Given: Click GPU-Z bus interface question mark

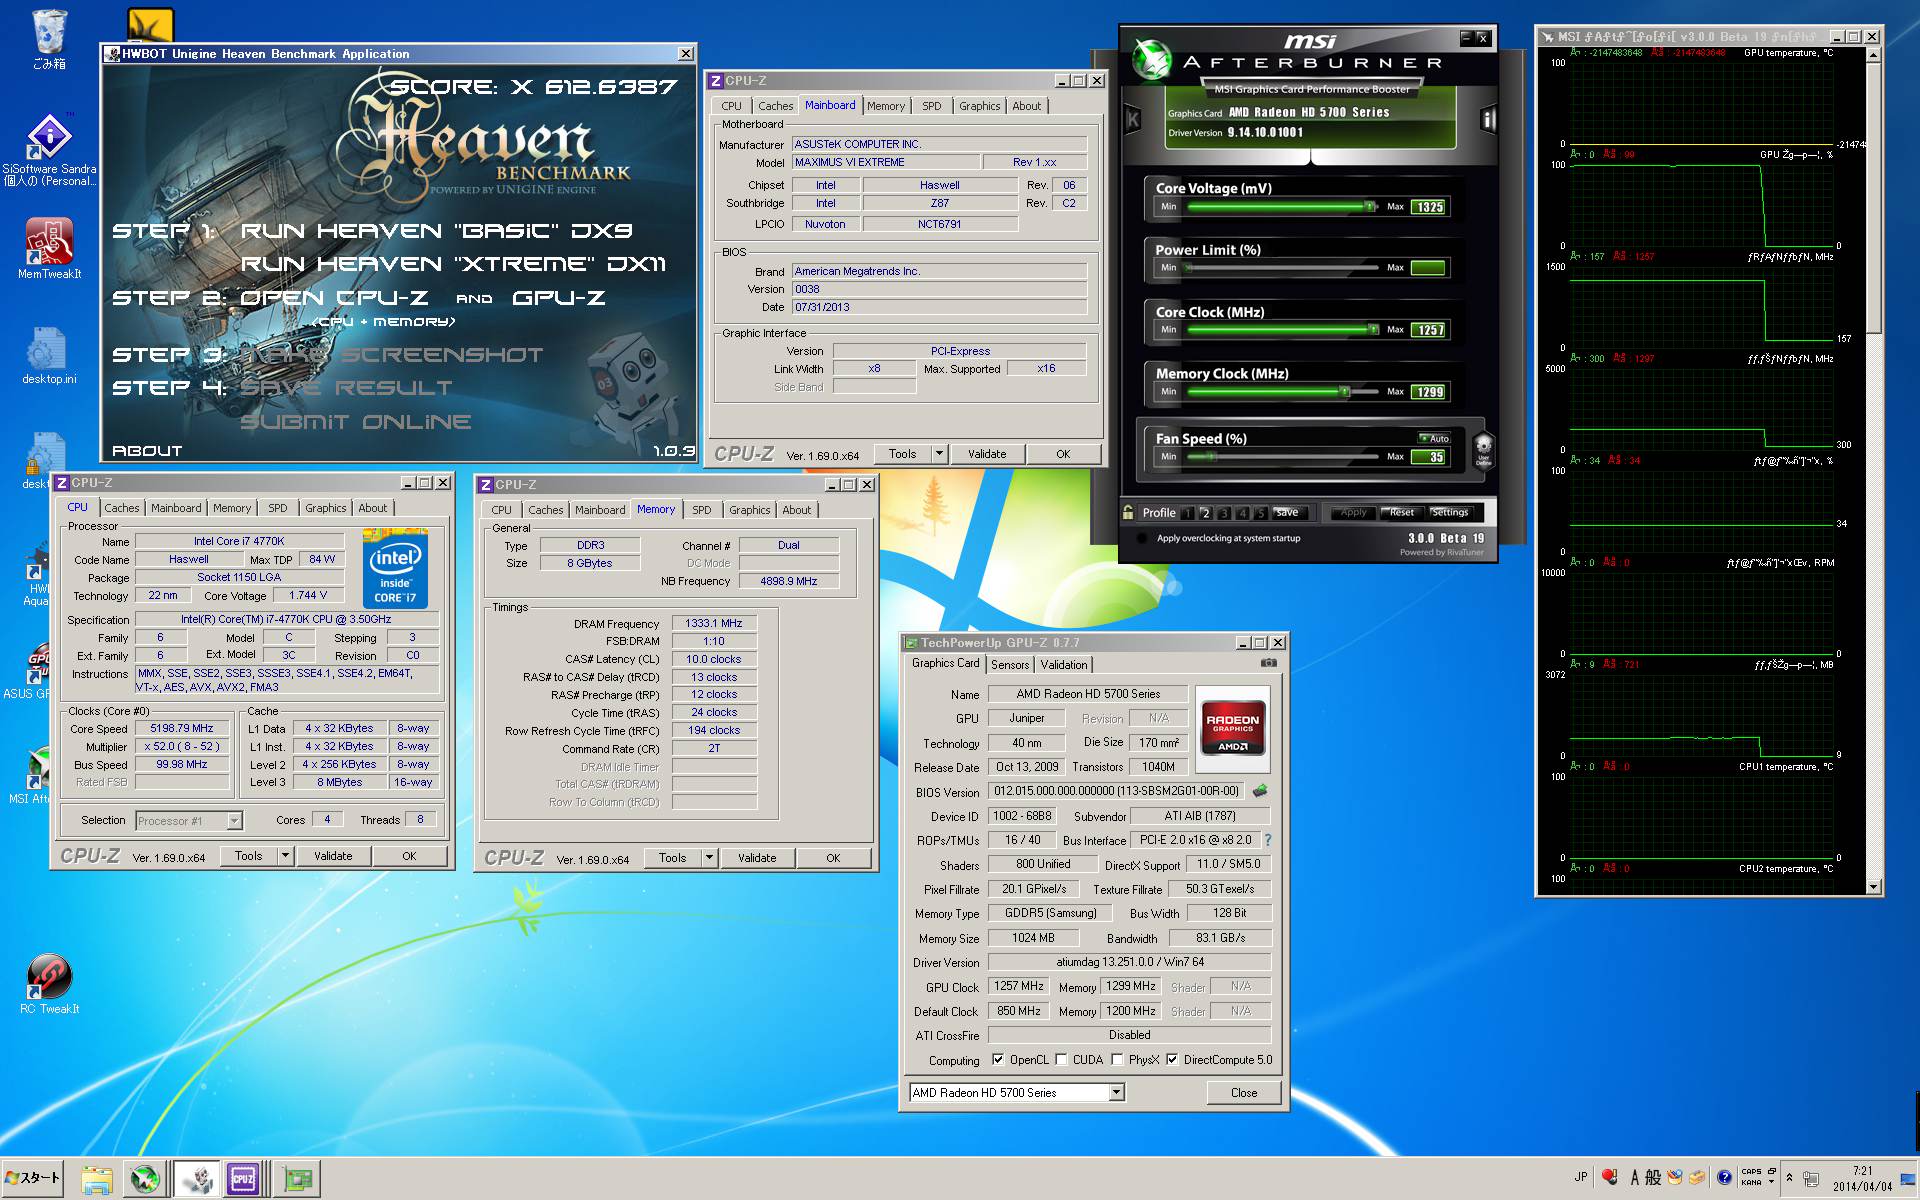Looking at the screenshot, I should tap(1268, 840).
